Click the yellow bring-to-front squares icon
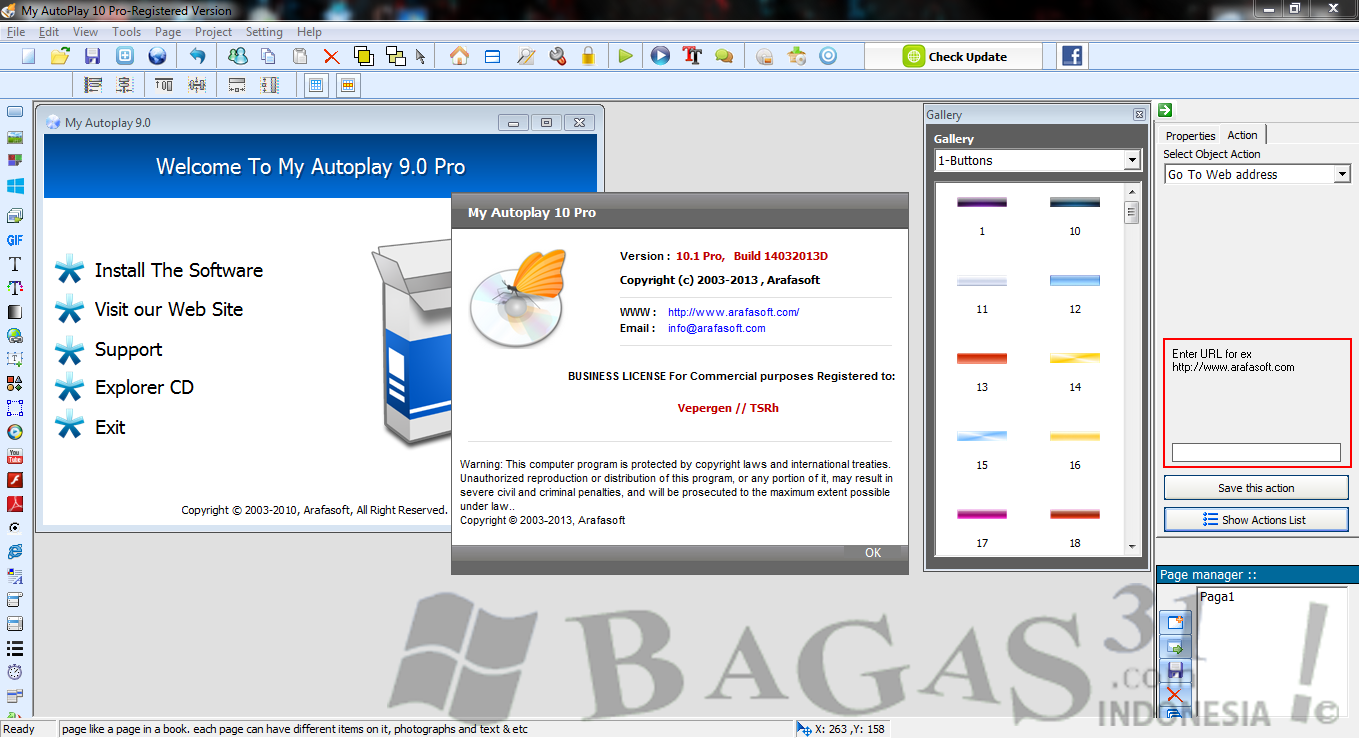This screenshot has width=1359, height=738. click(x=363, y=57)
